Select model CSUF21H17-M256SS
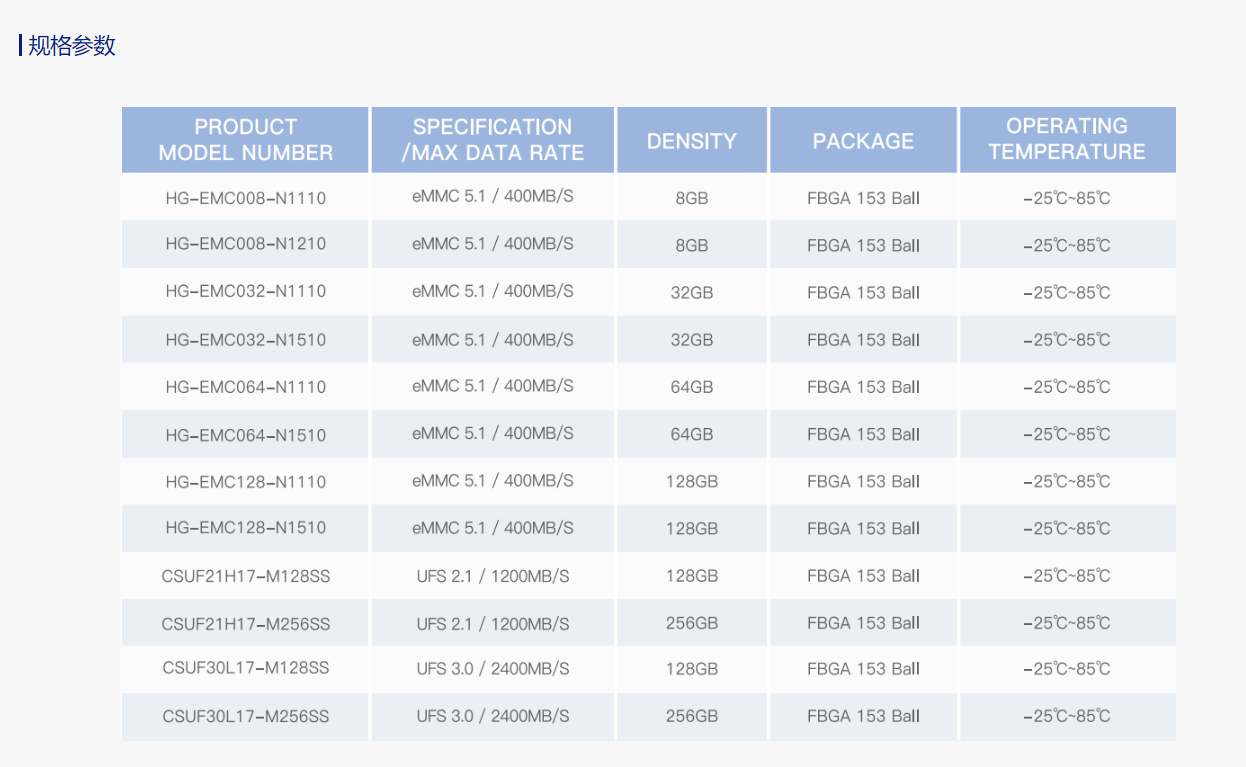 [246, 624]
